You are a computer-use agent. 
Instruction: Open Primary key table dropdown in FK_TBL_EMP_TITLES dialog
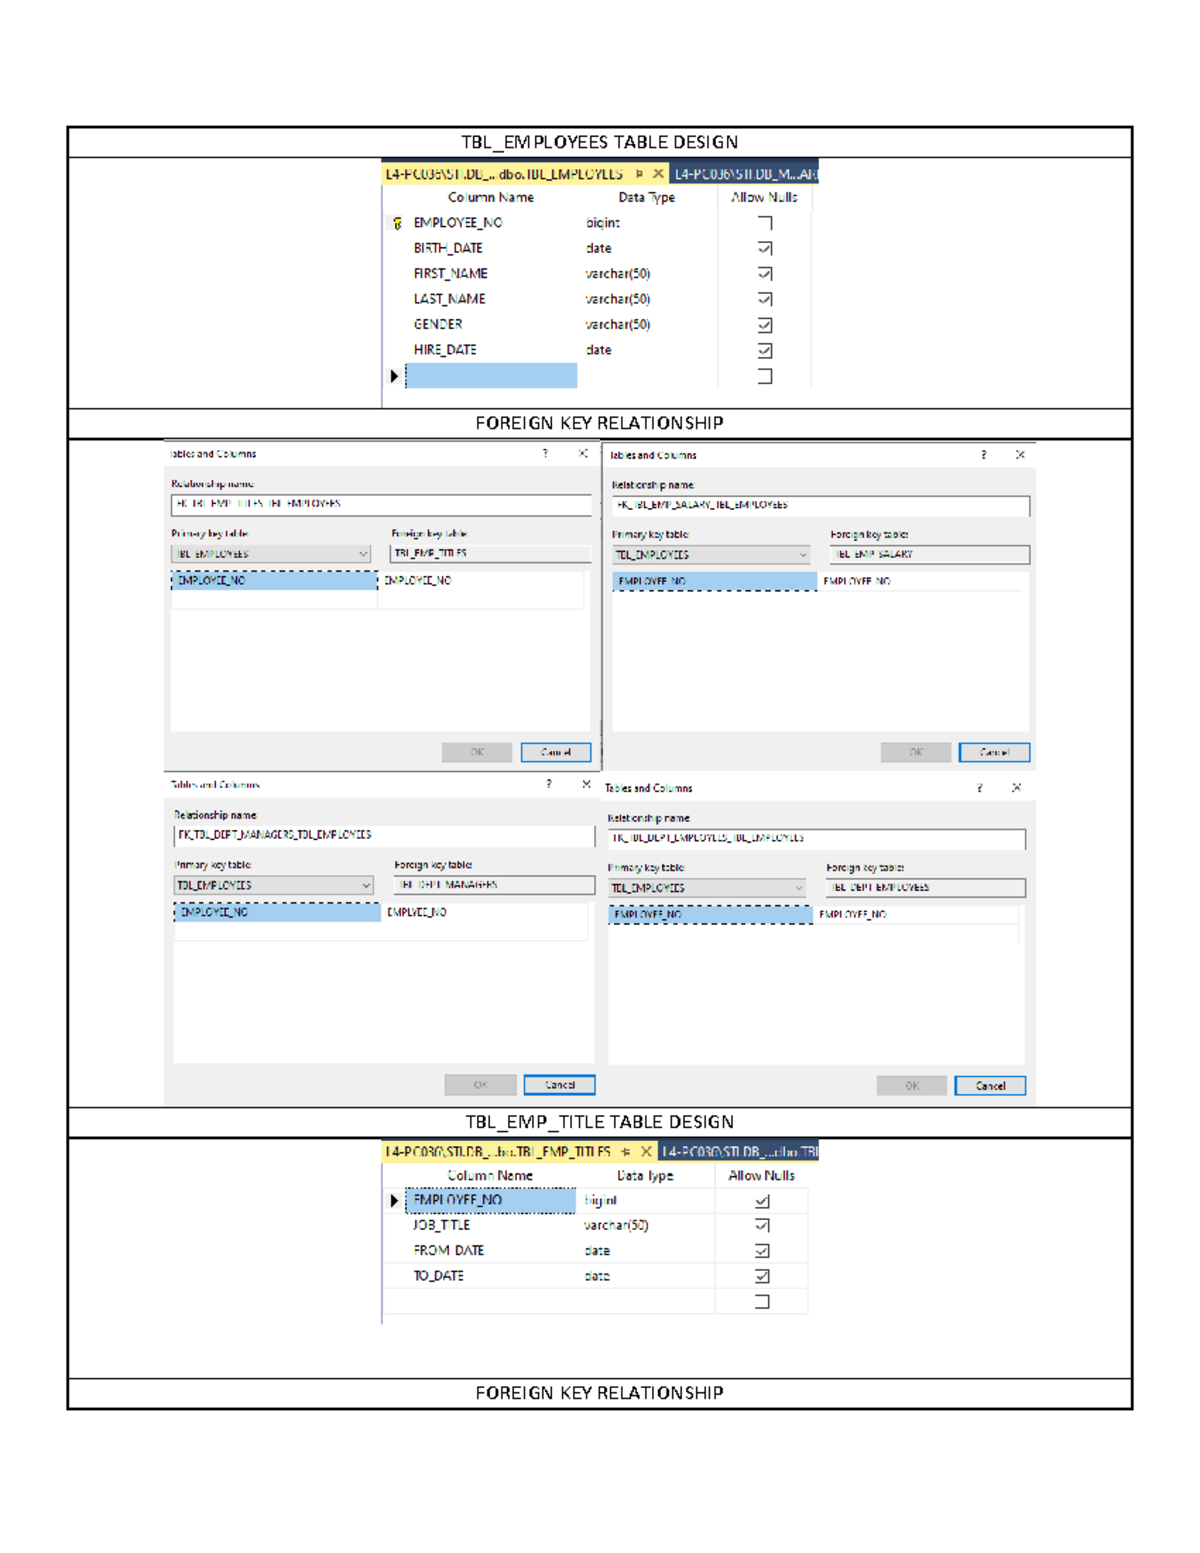(x=362, y=551)
